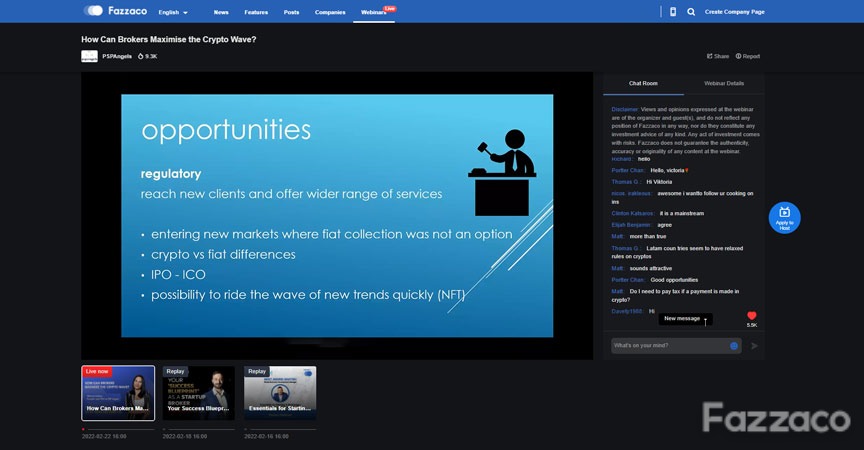Open the English language dropdown
The width and height of the screenshot is (864, 450).
click(x=173, y=12)
